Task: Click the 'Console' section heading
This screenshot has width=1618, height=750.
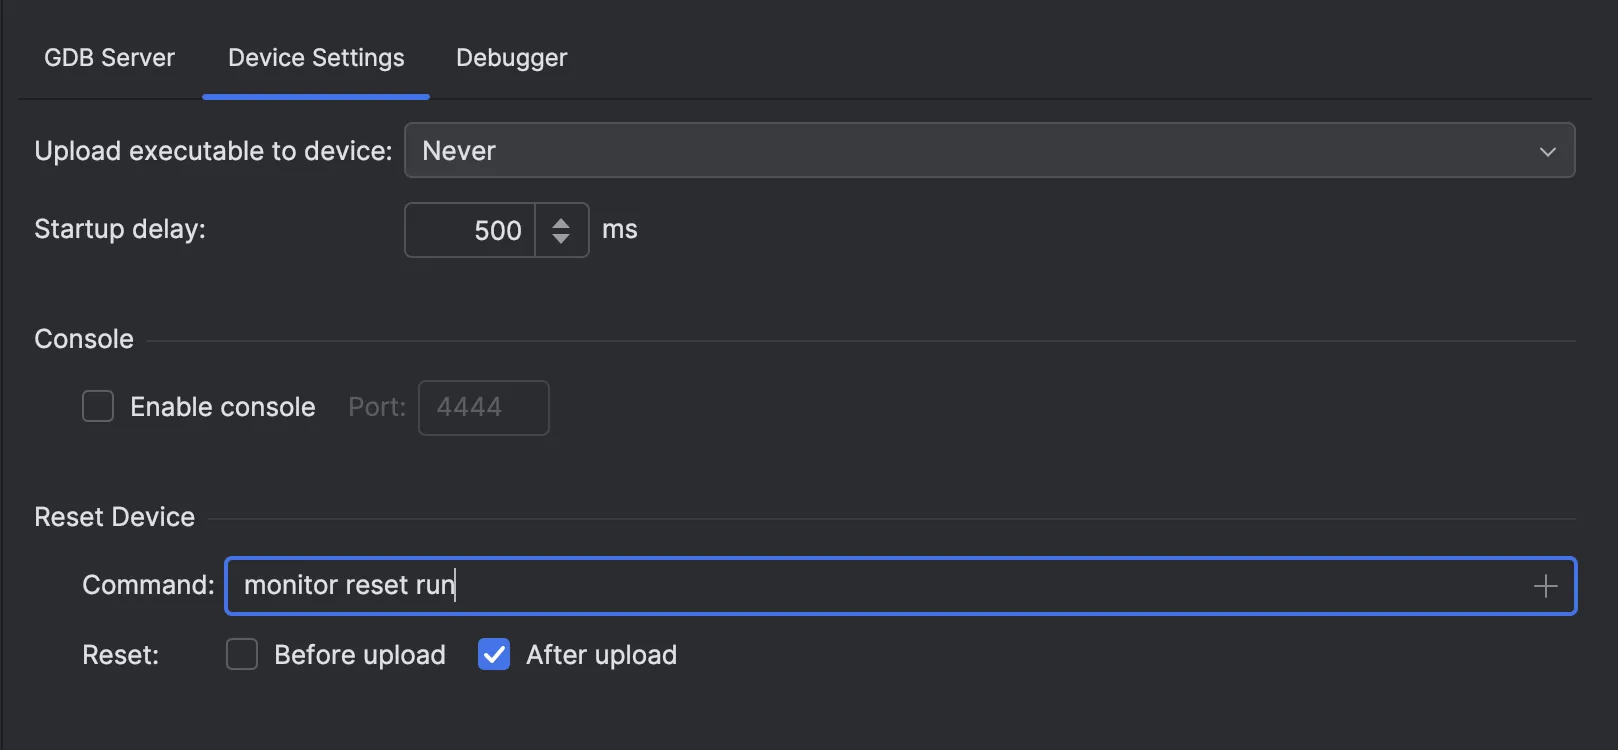Action: click(84, 339)
